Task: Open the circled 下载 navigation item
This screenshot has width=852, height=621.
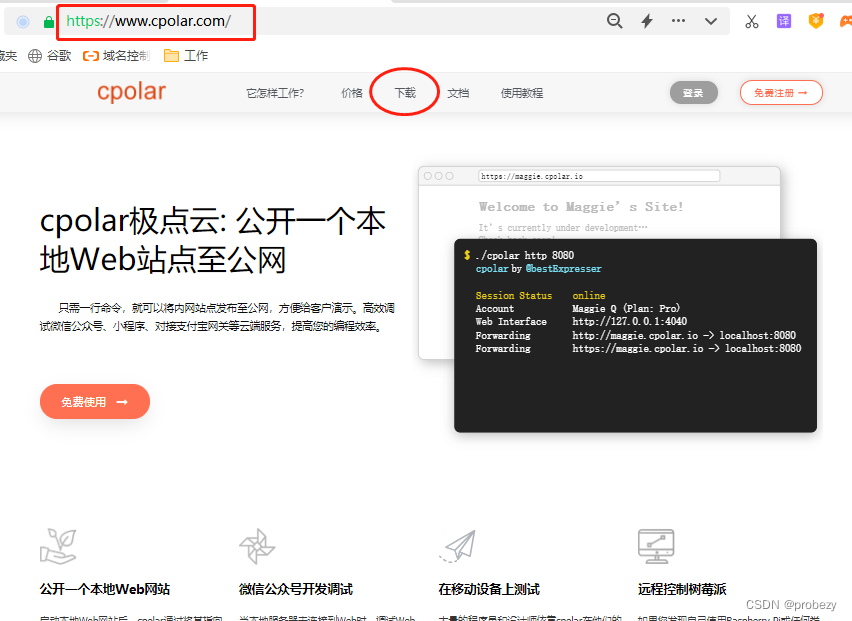Action: (x=404, y=90)
